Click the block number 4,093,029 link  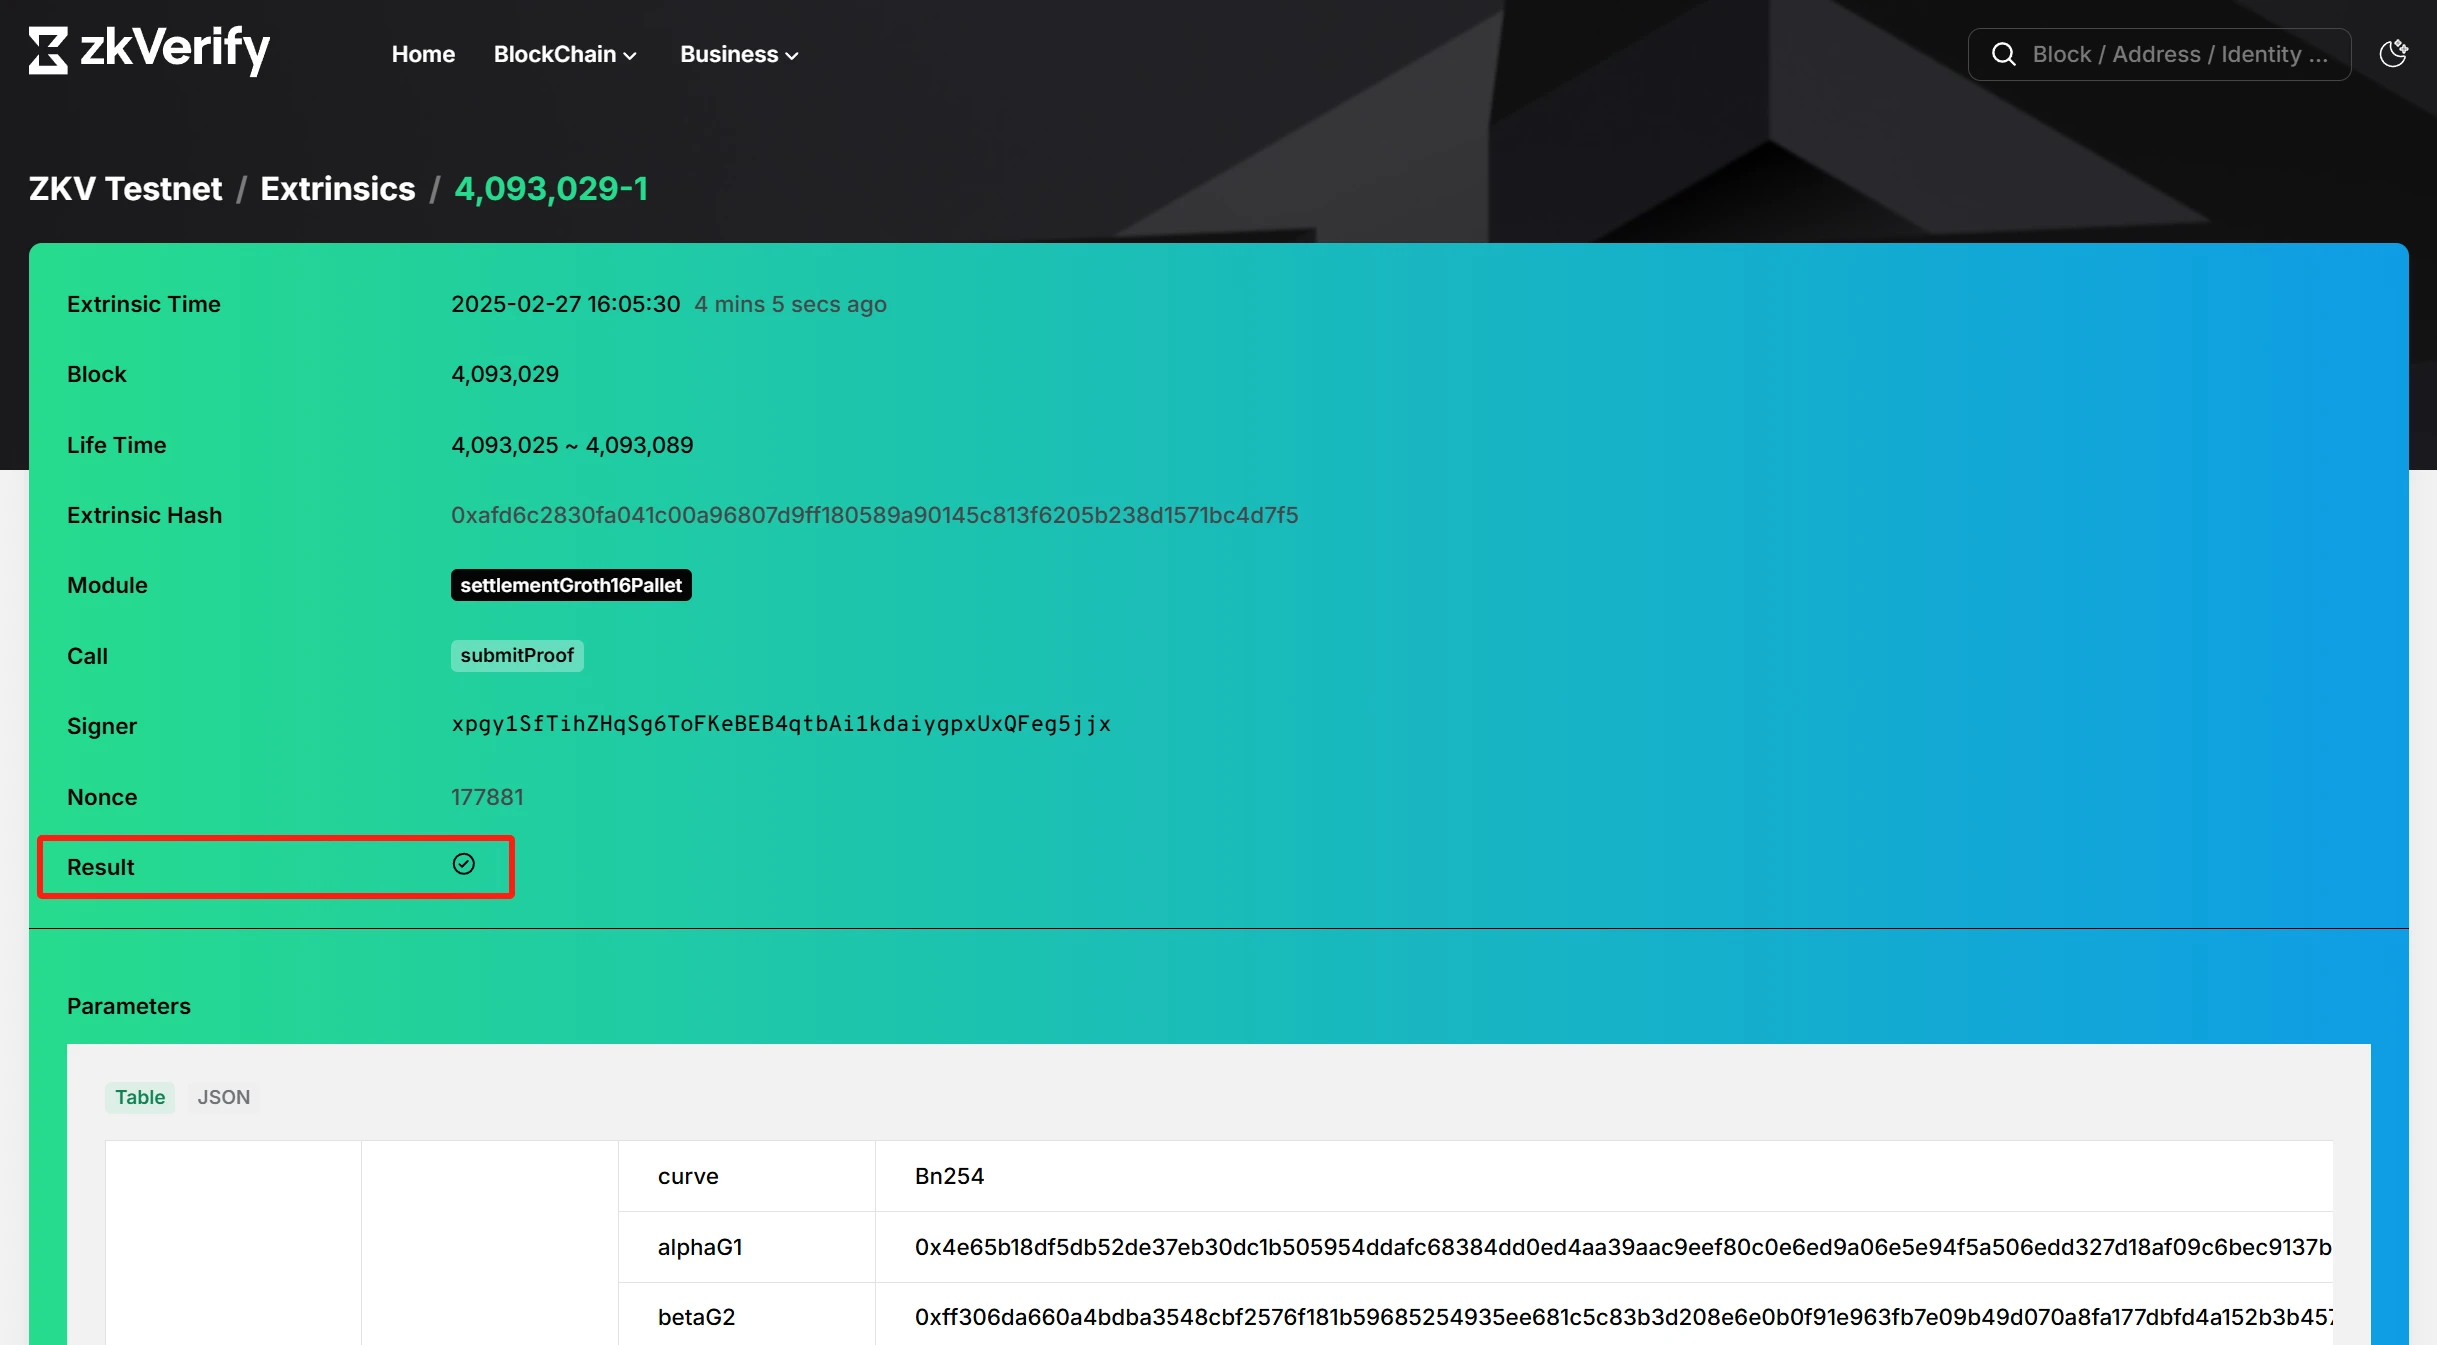coord(503,374)
